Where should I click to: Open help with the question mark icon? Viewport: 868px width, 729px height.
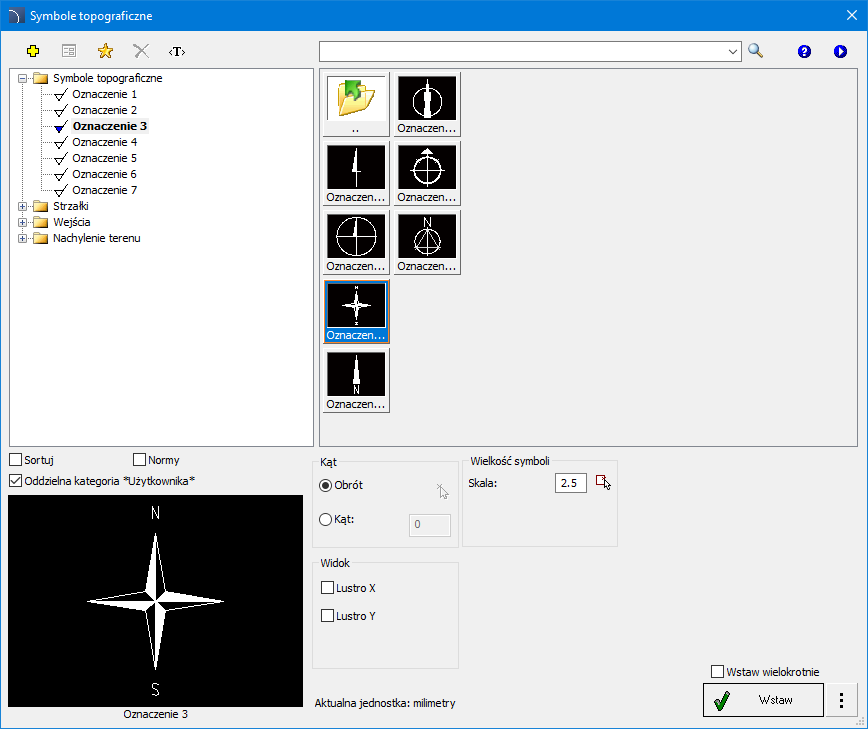pos(804,51)
